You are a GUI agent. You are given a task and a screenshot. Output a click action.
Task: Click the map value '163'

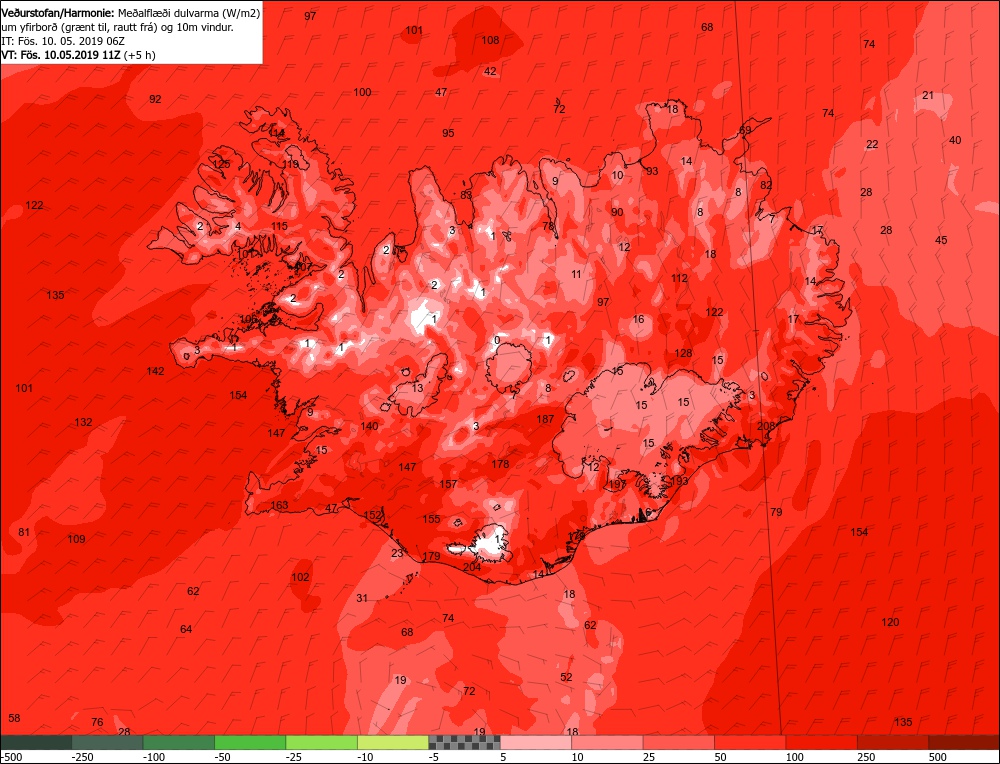click(x=279, y=505)
